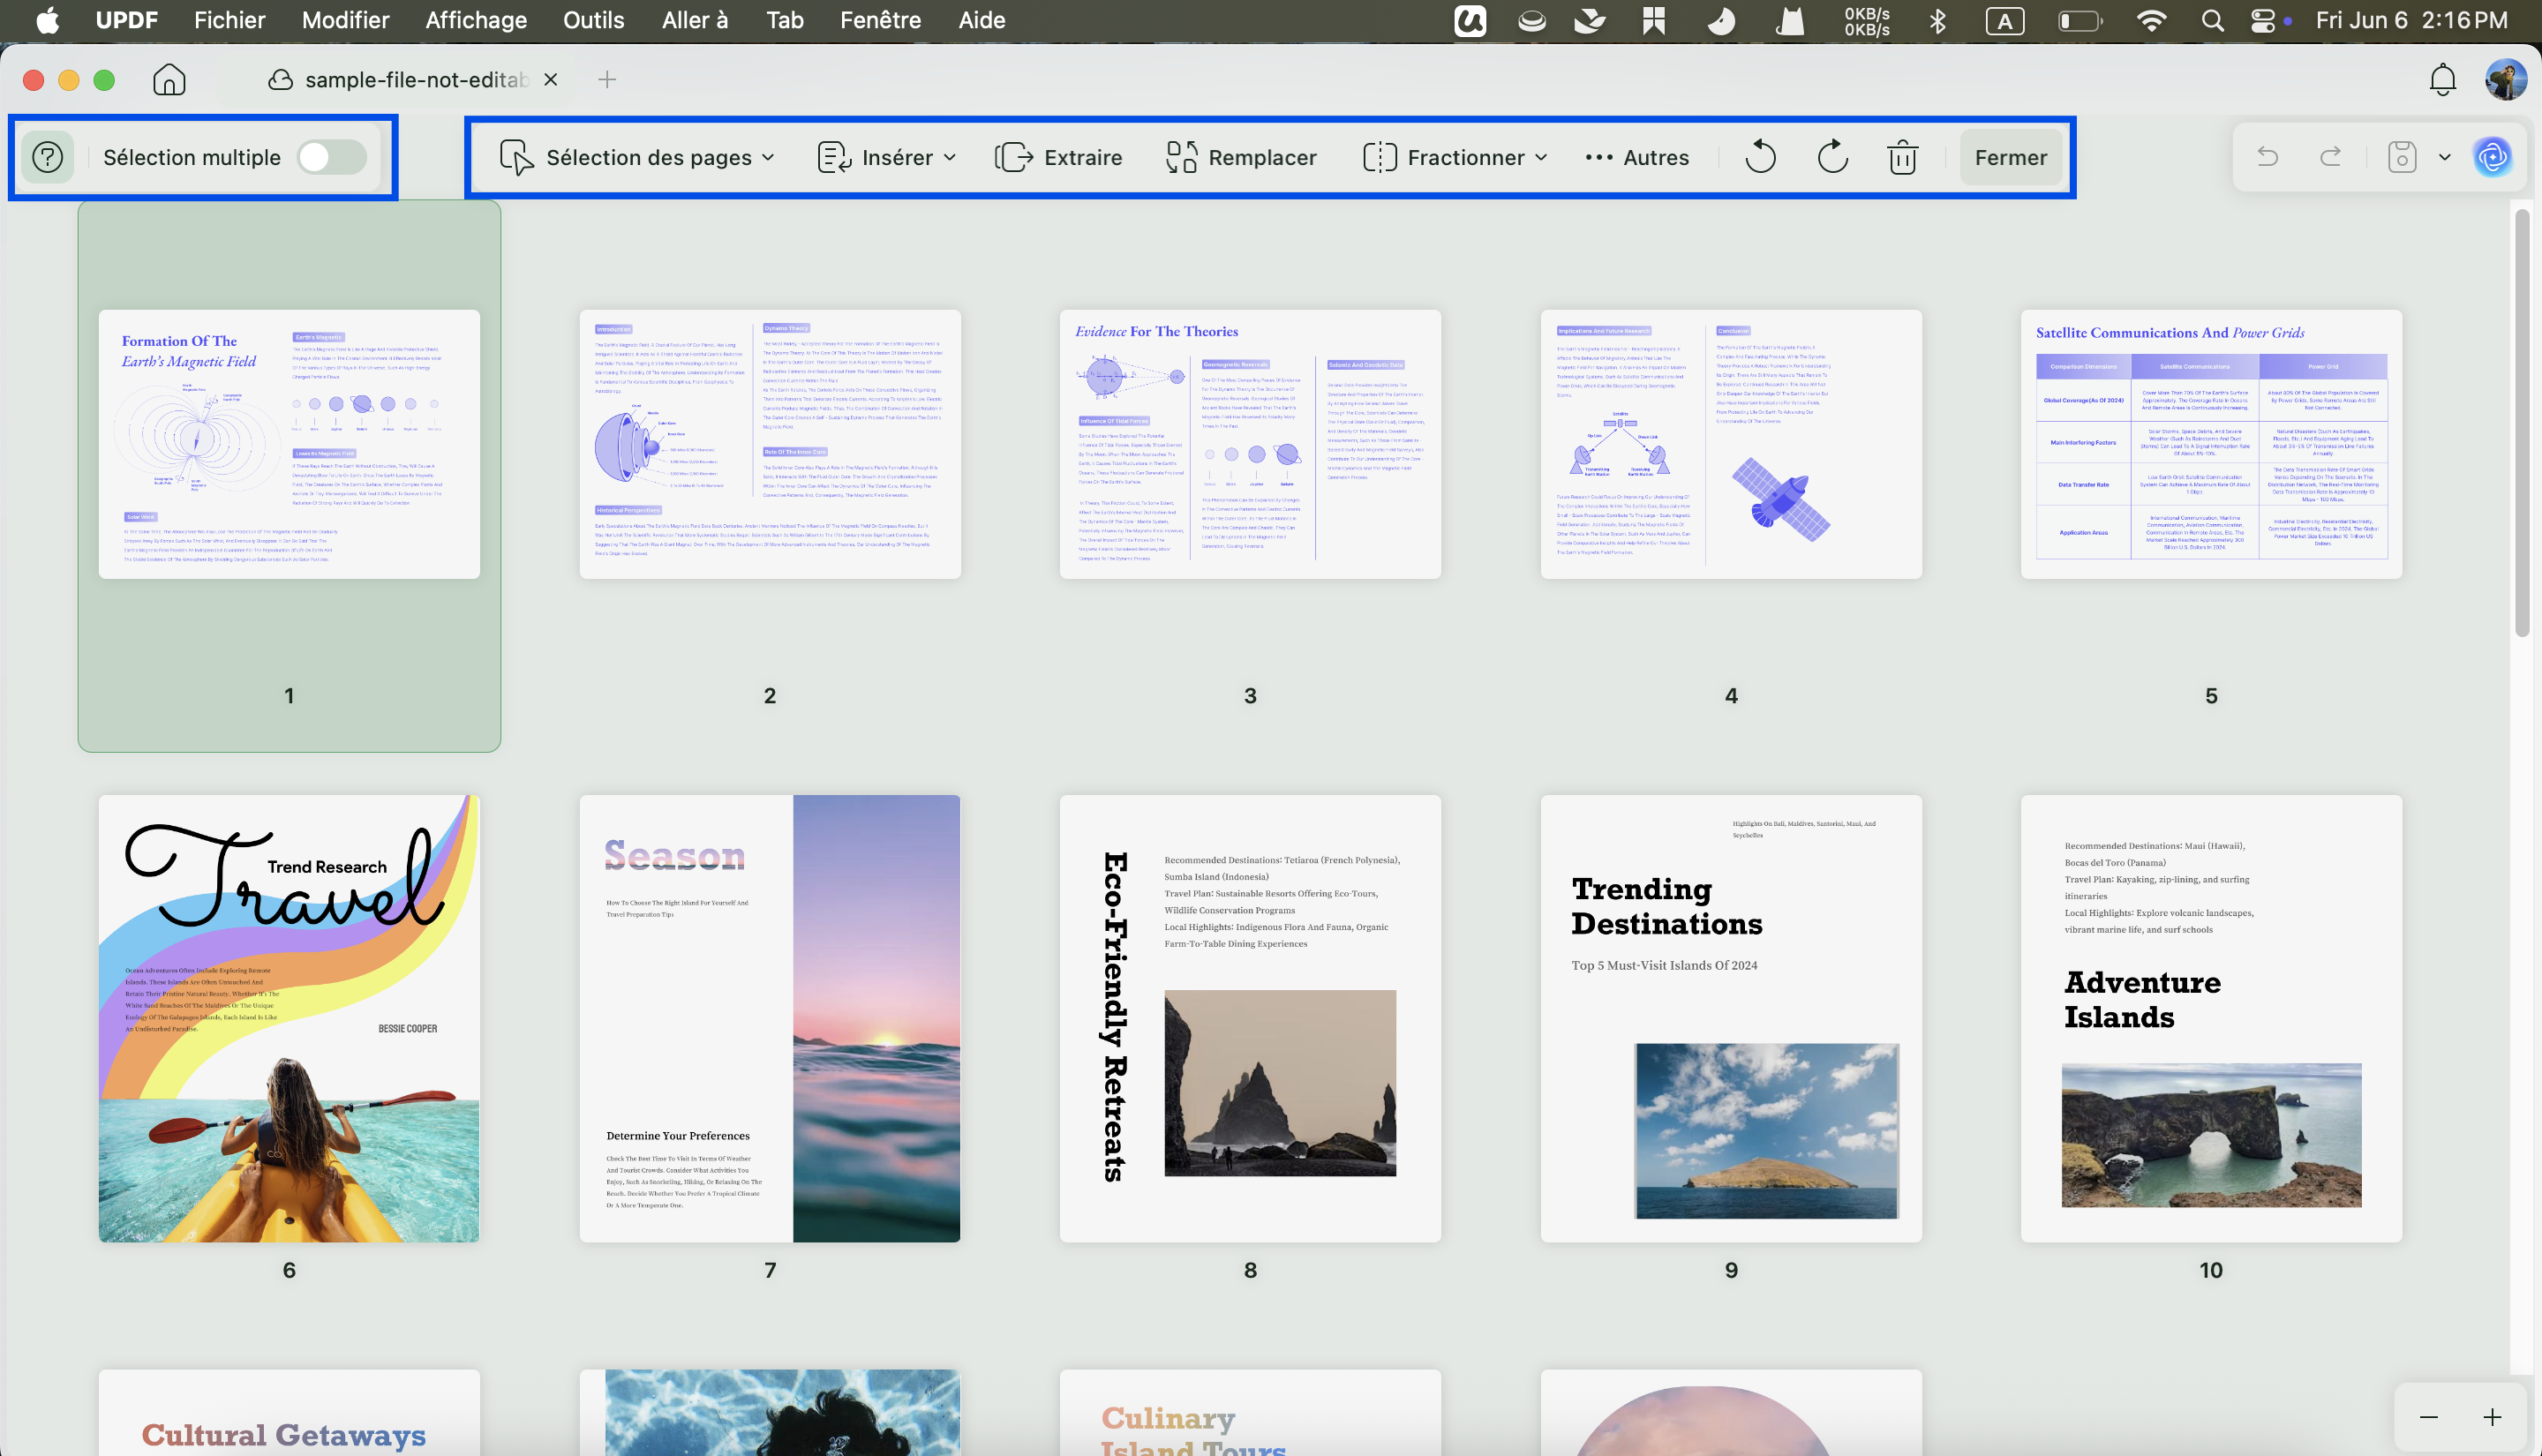The height and width of the screenshot is (1456, 2542).
Task: Open the Fractionner dropdown
Action: tap(1455, 157)
